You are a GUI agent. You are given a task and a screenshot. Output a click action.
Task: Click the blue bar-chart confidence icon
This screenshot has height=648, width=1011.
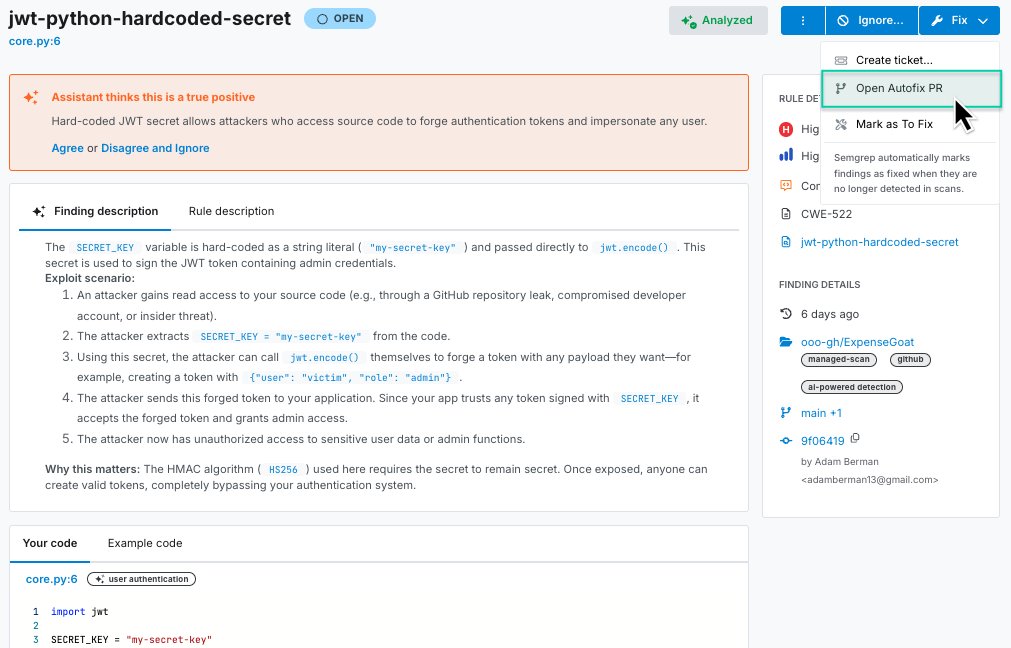coord(786,155)
